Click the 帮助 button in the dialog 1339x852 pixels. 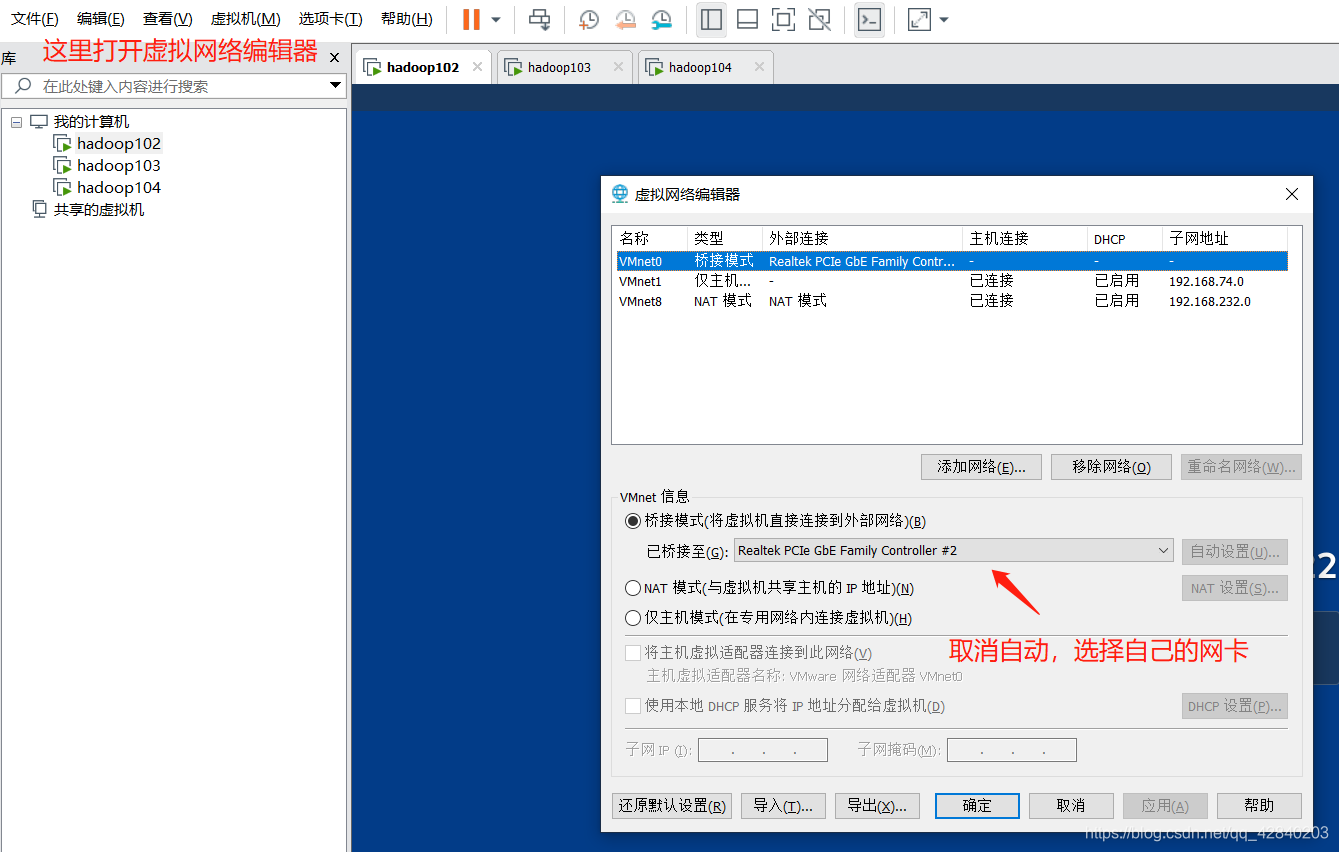pos(1259,806)
